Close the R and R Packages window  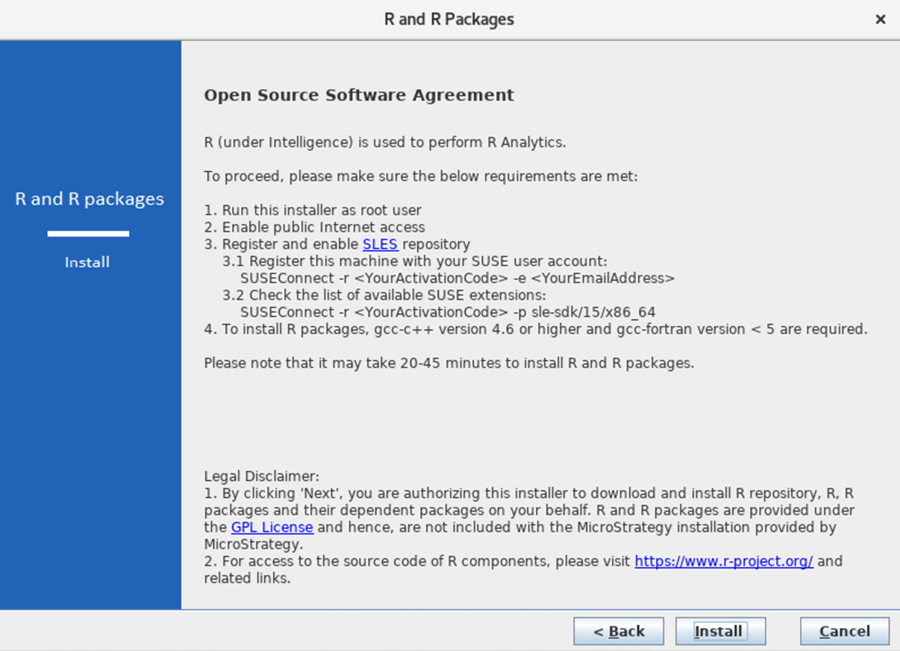(x=880, y=19)
